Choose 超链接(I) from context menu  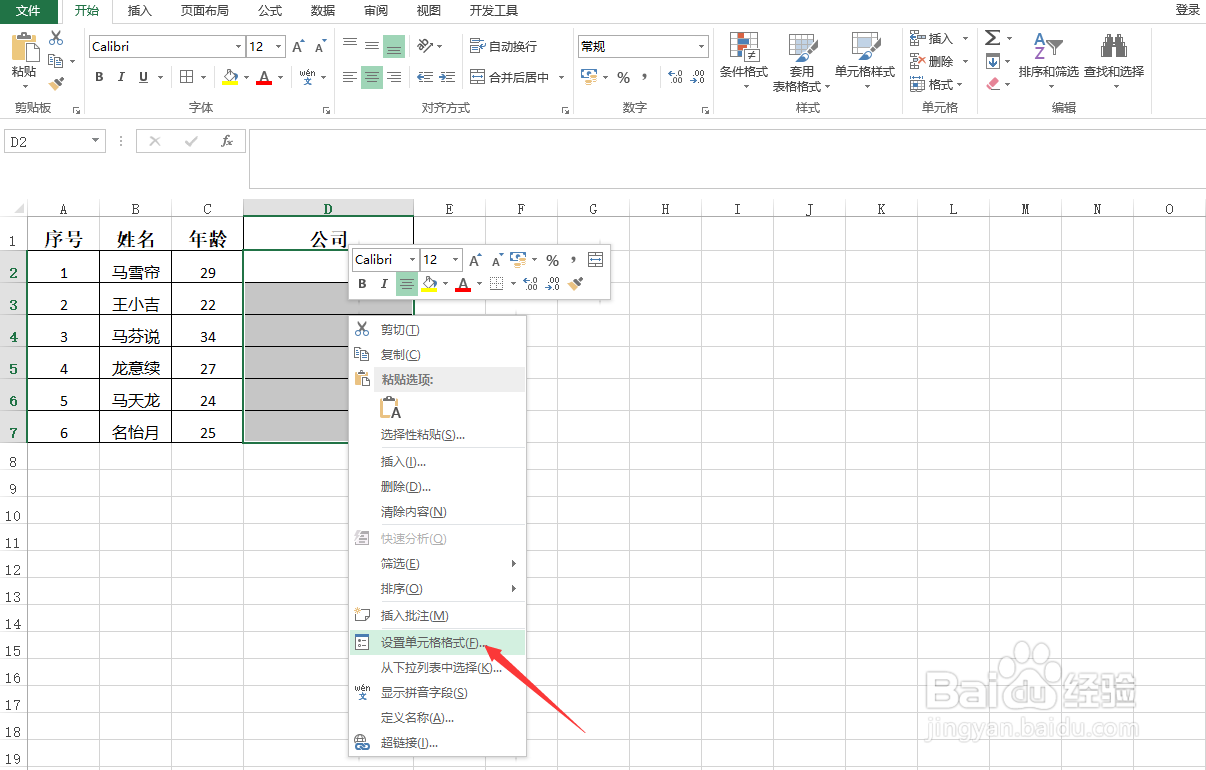pyautogui.click(x=437, y=743)
